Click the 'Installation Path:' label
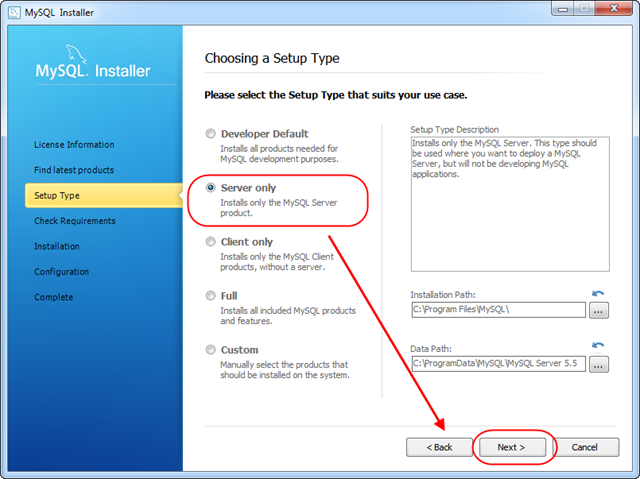The image size is (640, 479). click(x=443, y=295)
